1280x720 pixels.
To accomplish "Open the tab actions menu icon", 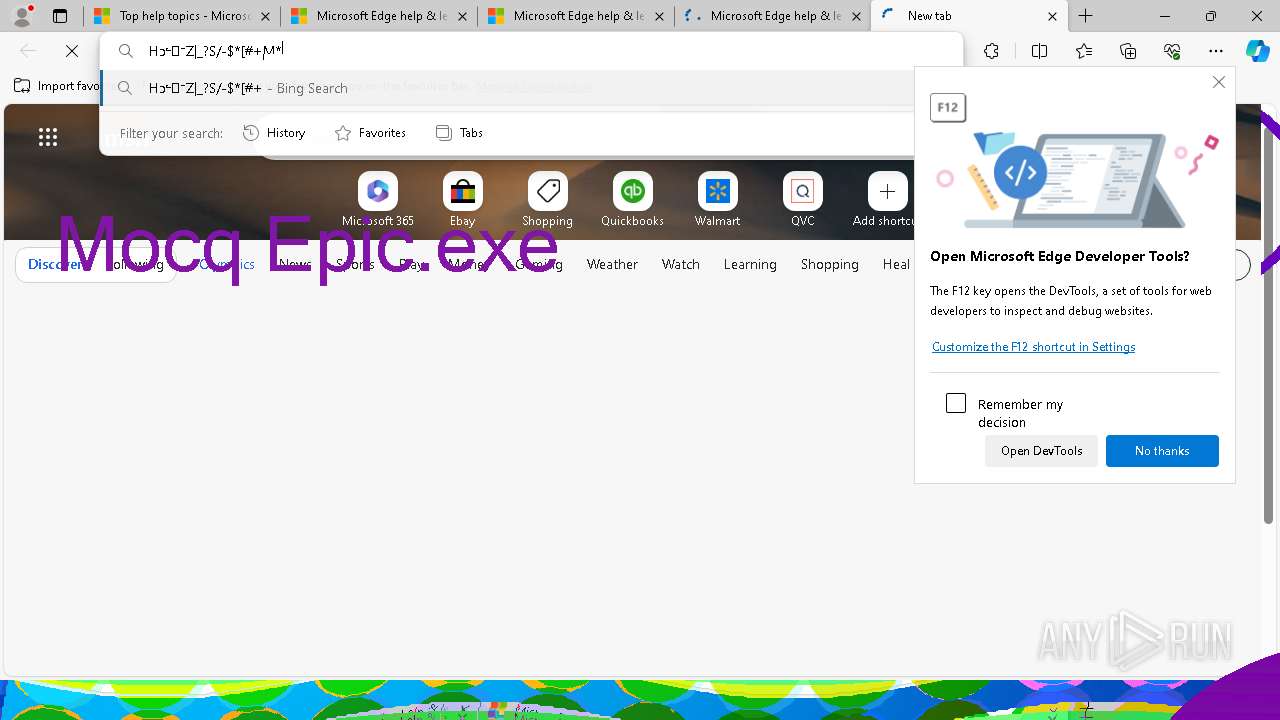I will (x=60, y=16).
